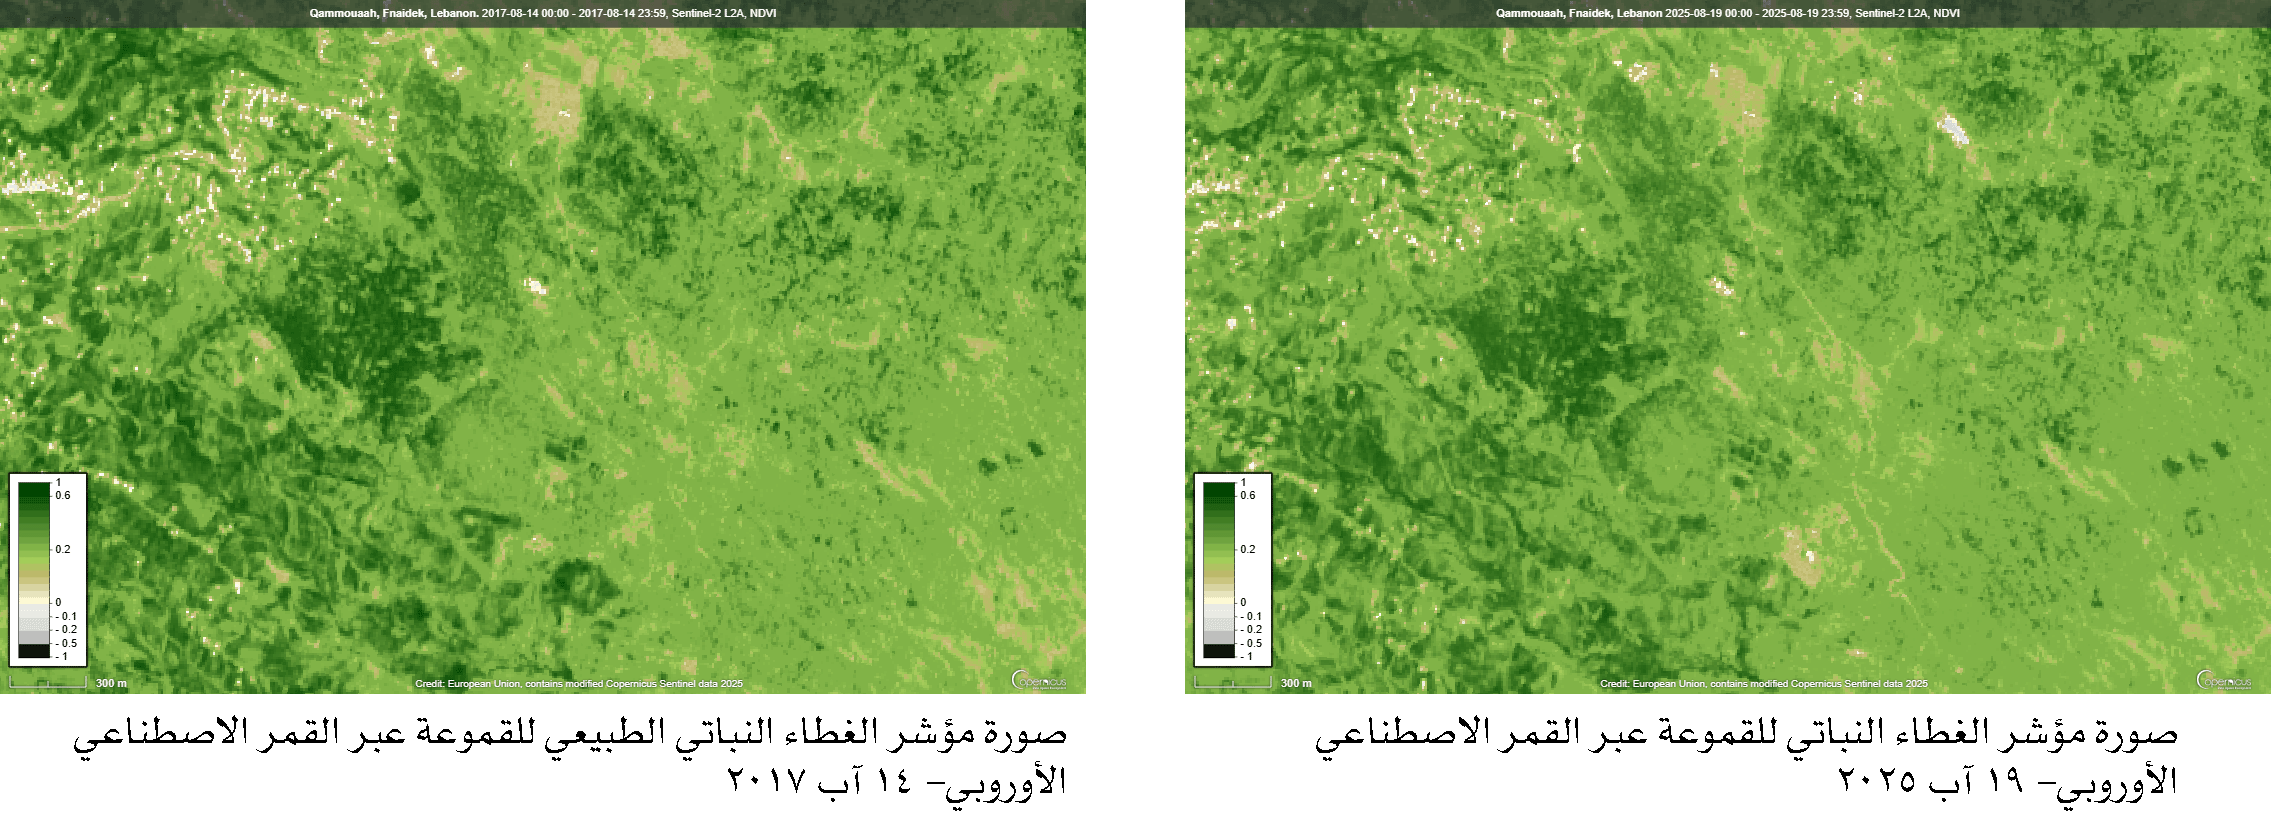Click the Copernicus logo on the 2017 map
The width and height of the screenshot is (2271, 839).
(1040, 680)
